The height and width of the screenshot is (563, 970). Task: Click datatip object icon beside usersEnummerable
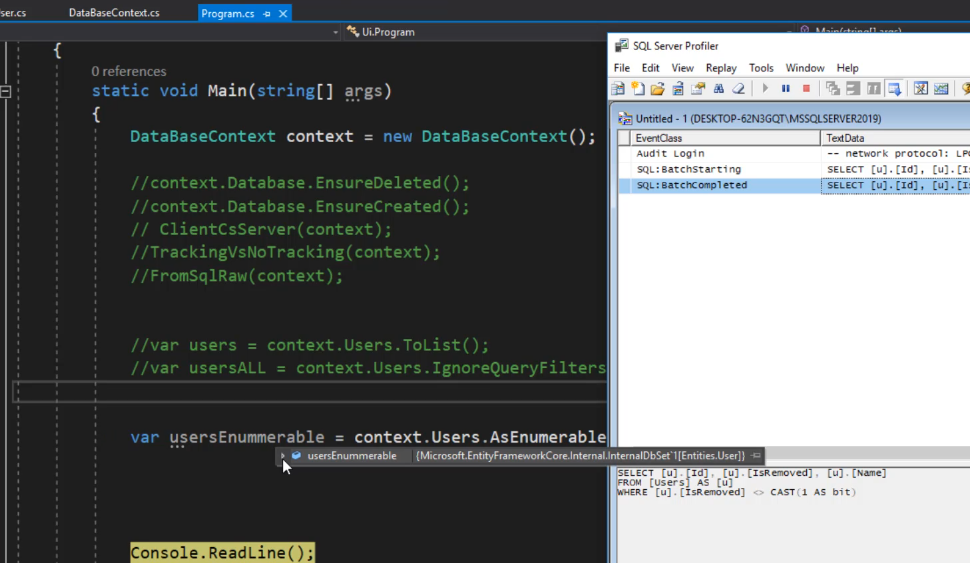tap(296, 455)
